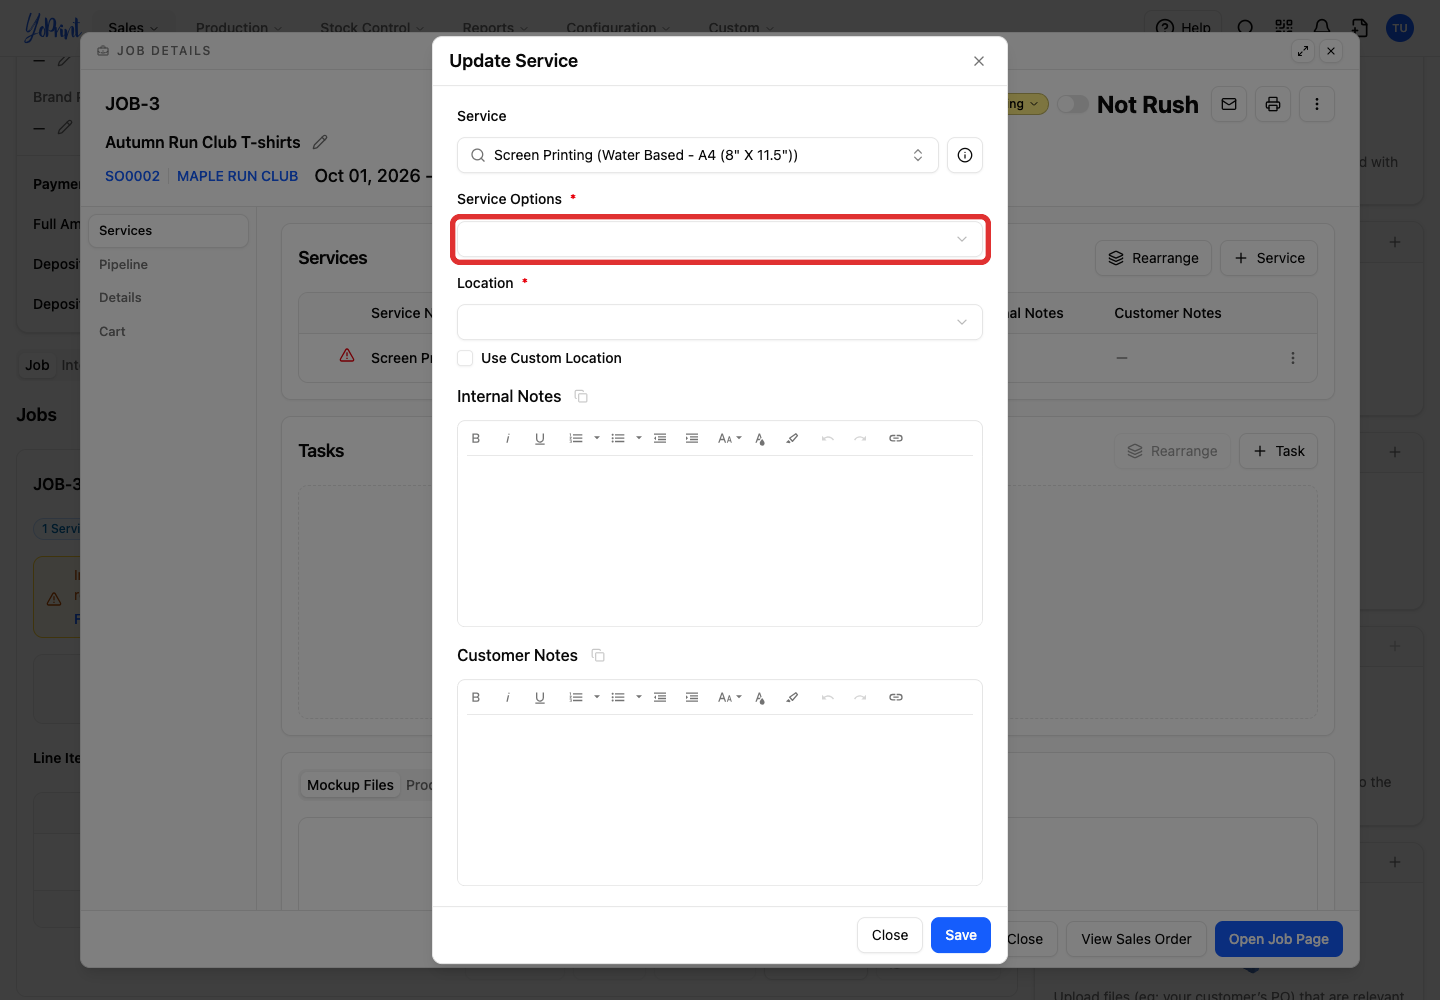Click email icon in Job Details header
1440x1000 pixels.
click(1229, 104)
